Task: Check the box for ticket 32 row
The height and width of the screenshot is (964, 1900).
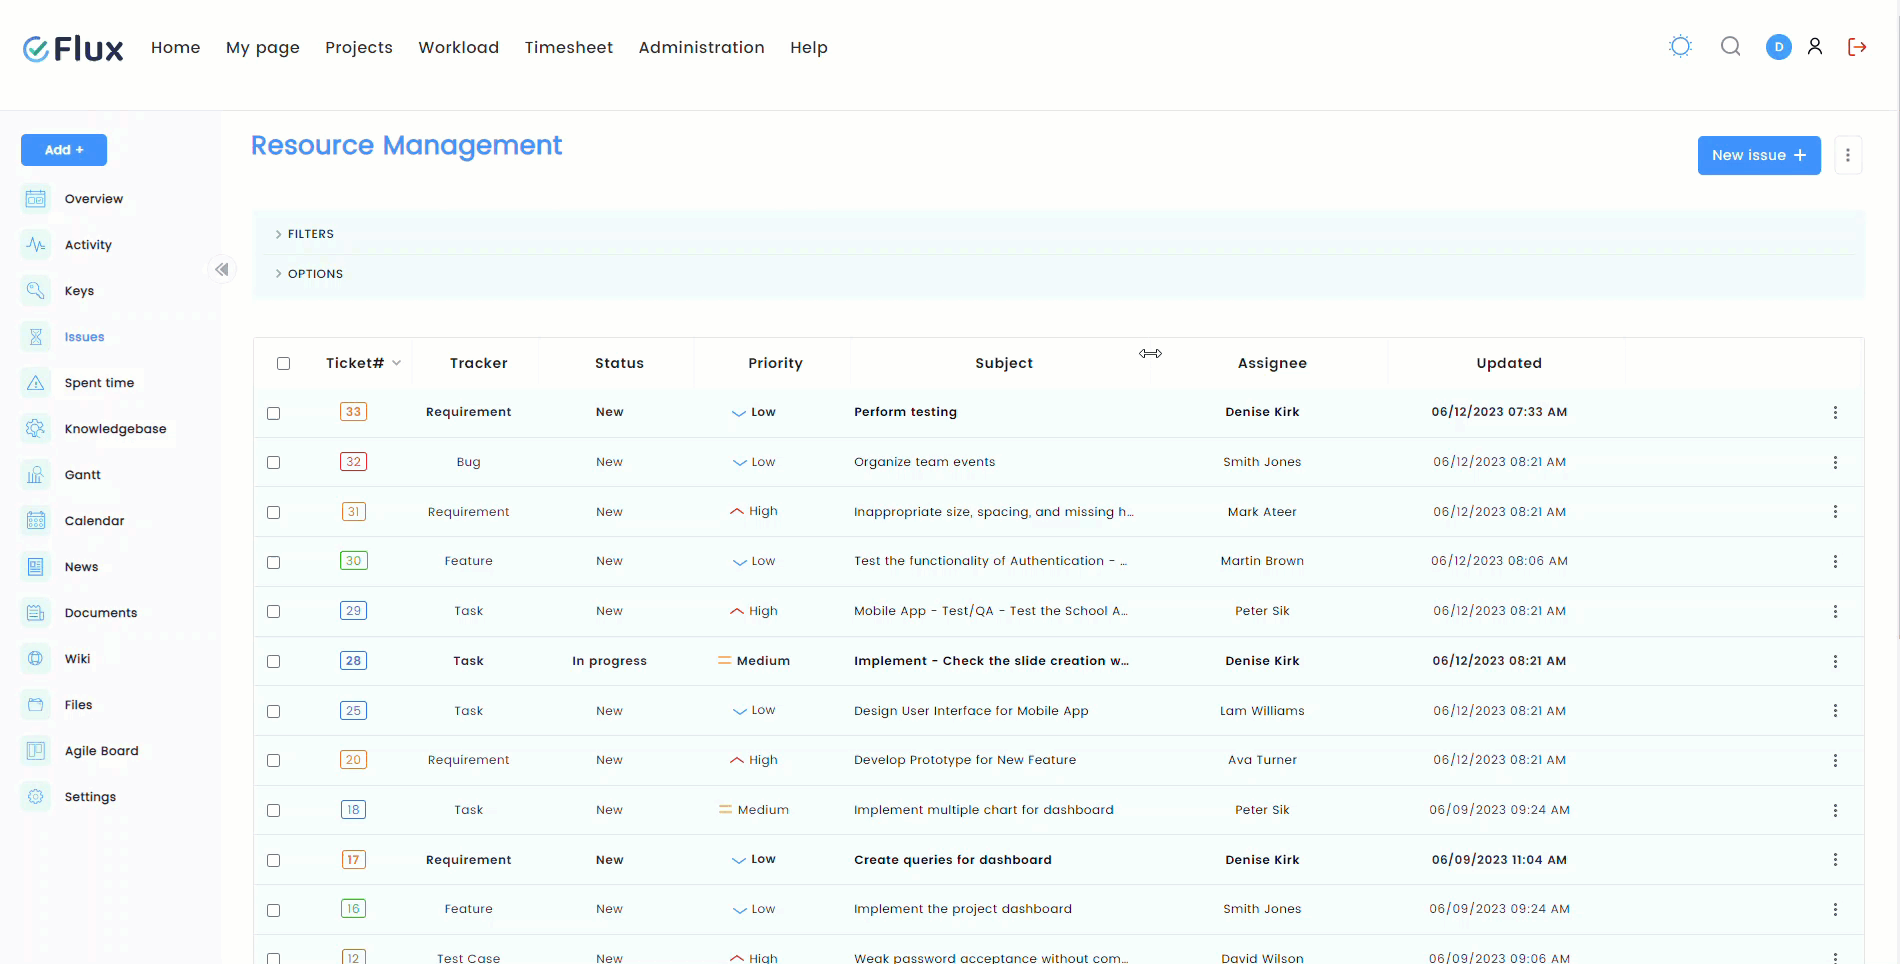Action: tap(274, 463)
